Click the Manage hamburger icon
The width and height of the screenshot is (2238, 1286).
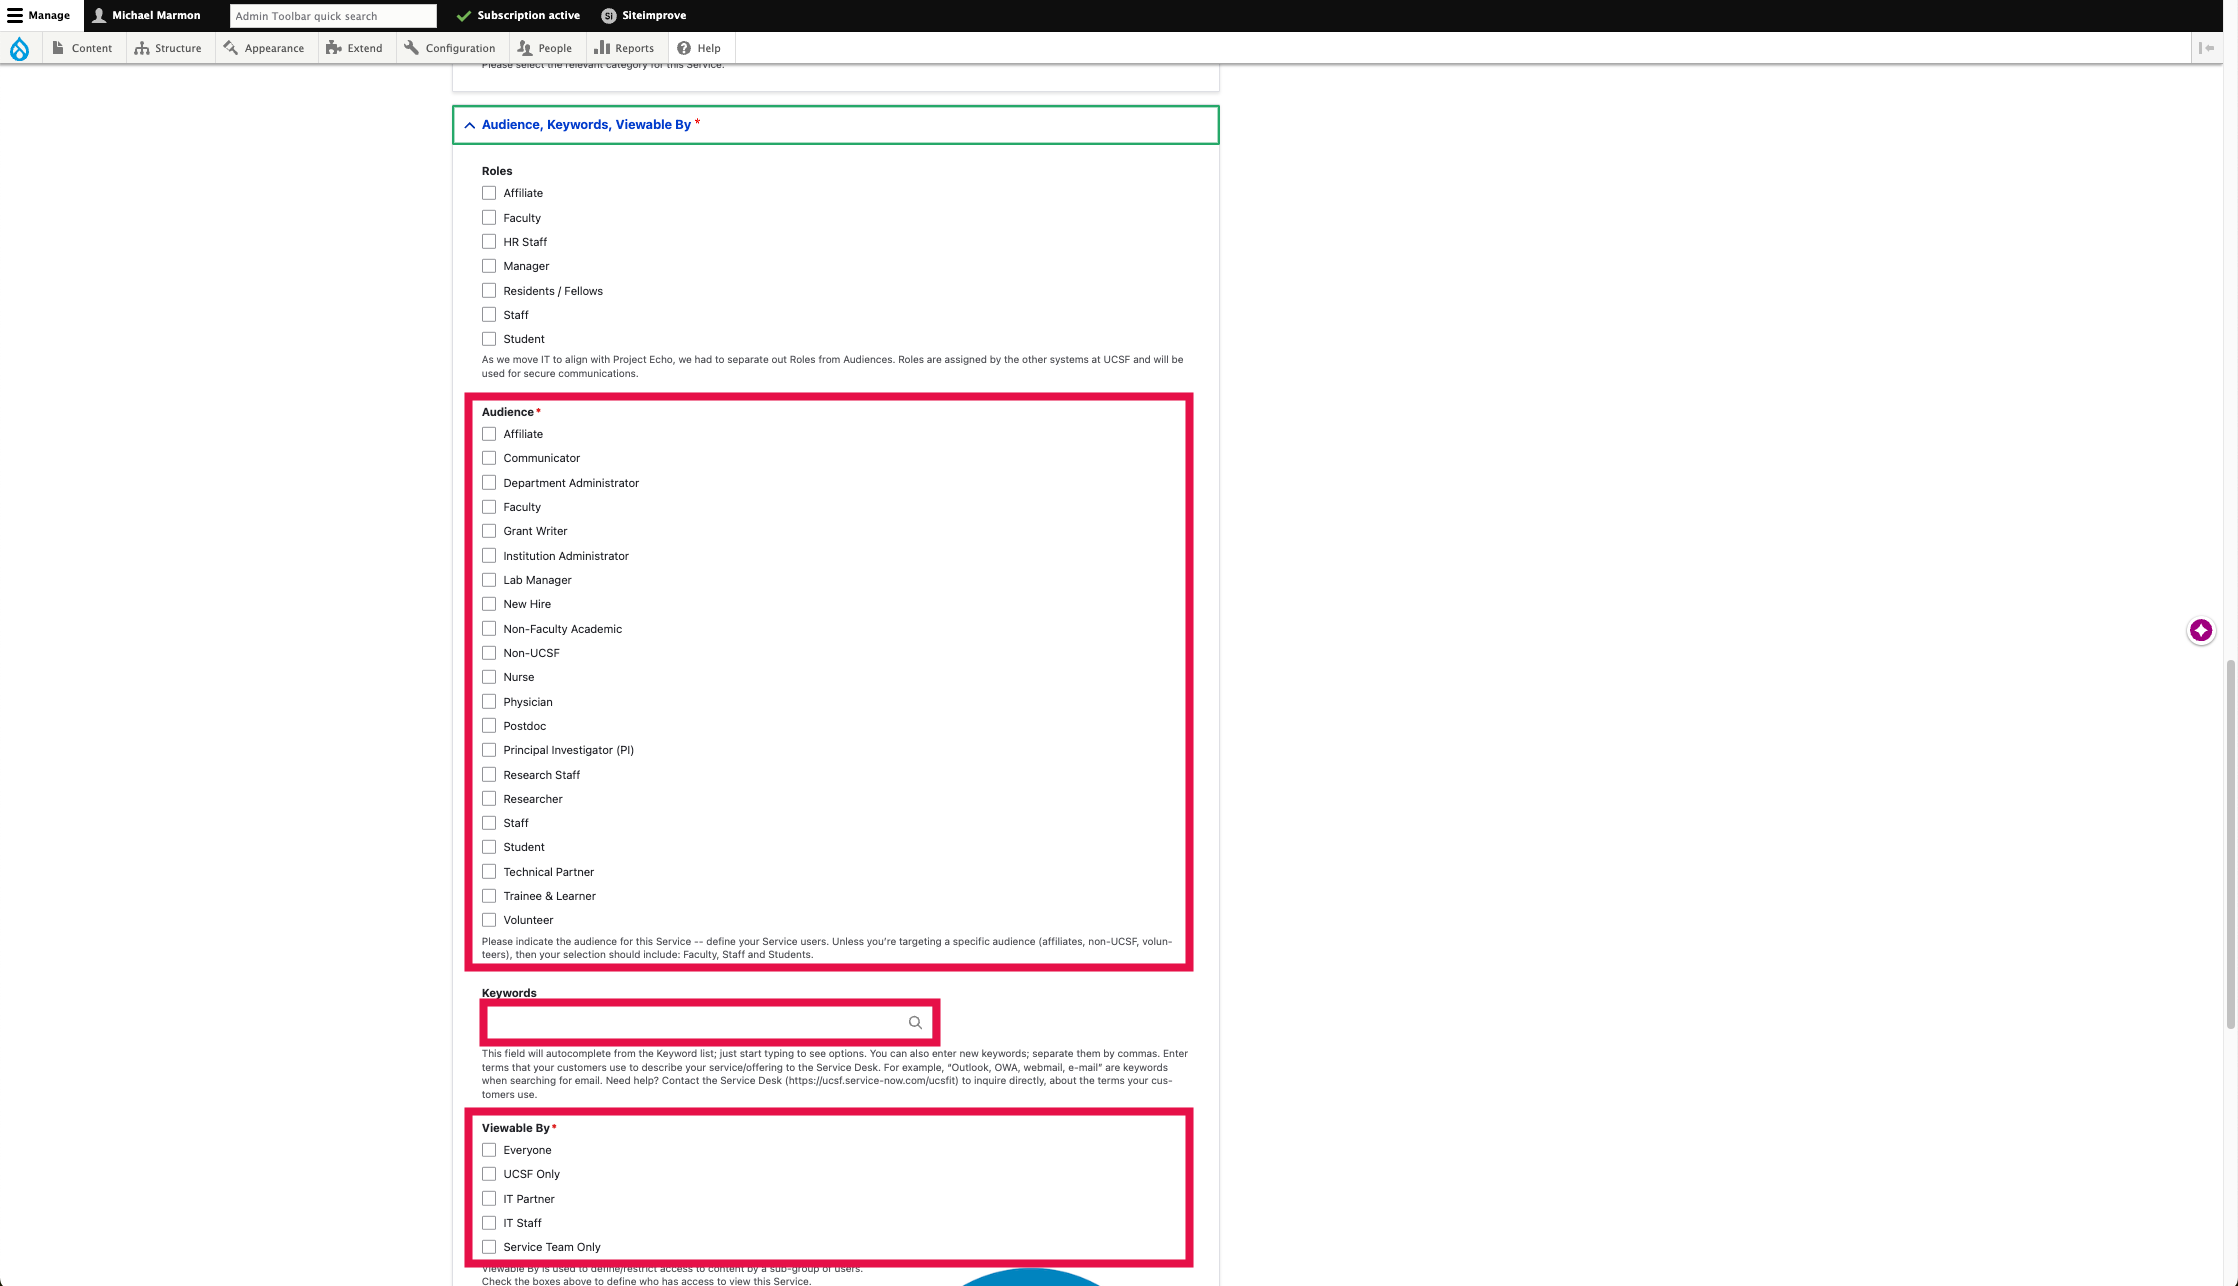(16, 15)
